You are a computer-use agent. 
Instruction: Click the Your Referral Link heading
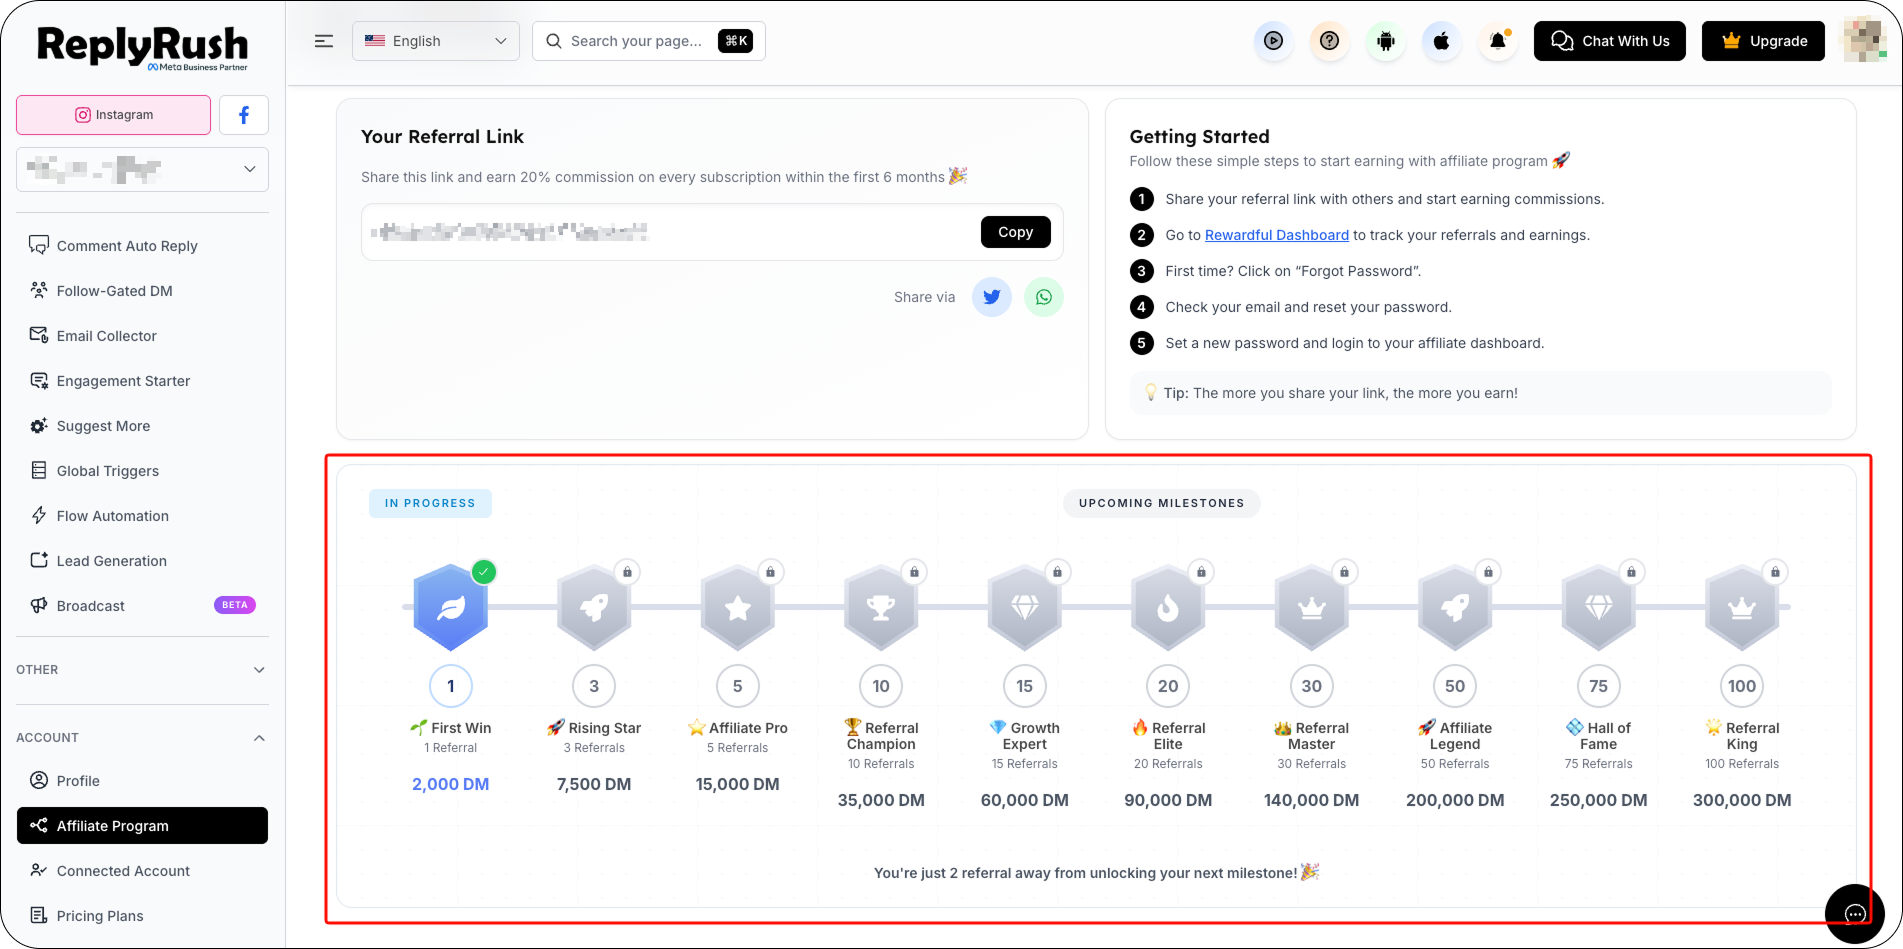pyautogui.click(x=442, y=137)
